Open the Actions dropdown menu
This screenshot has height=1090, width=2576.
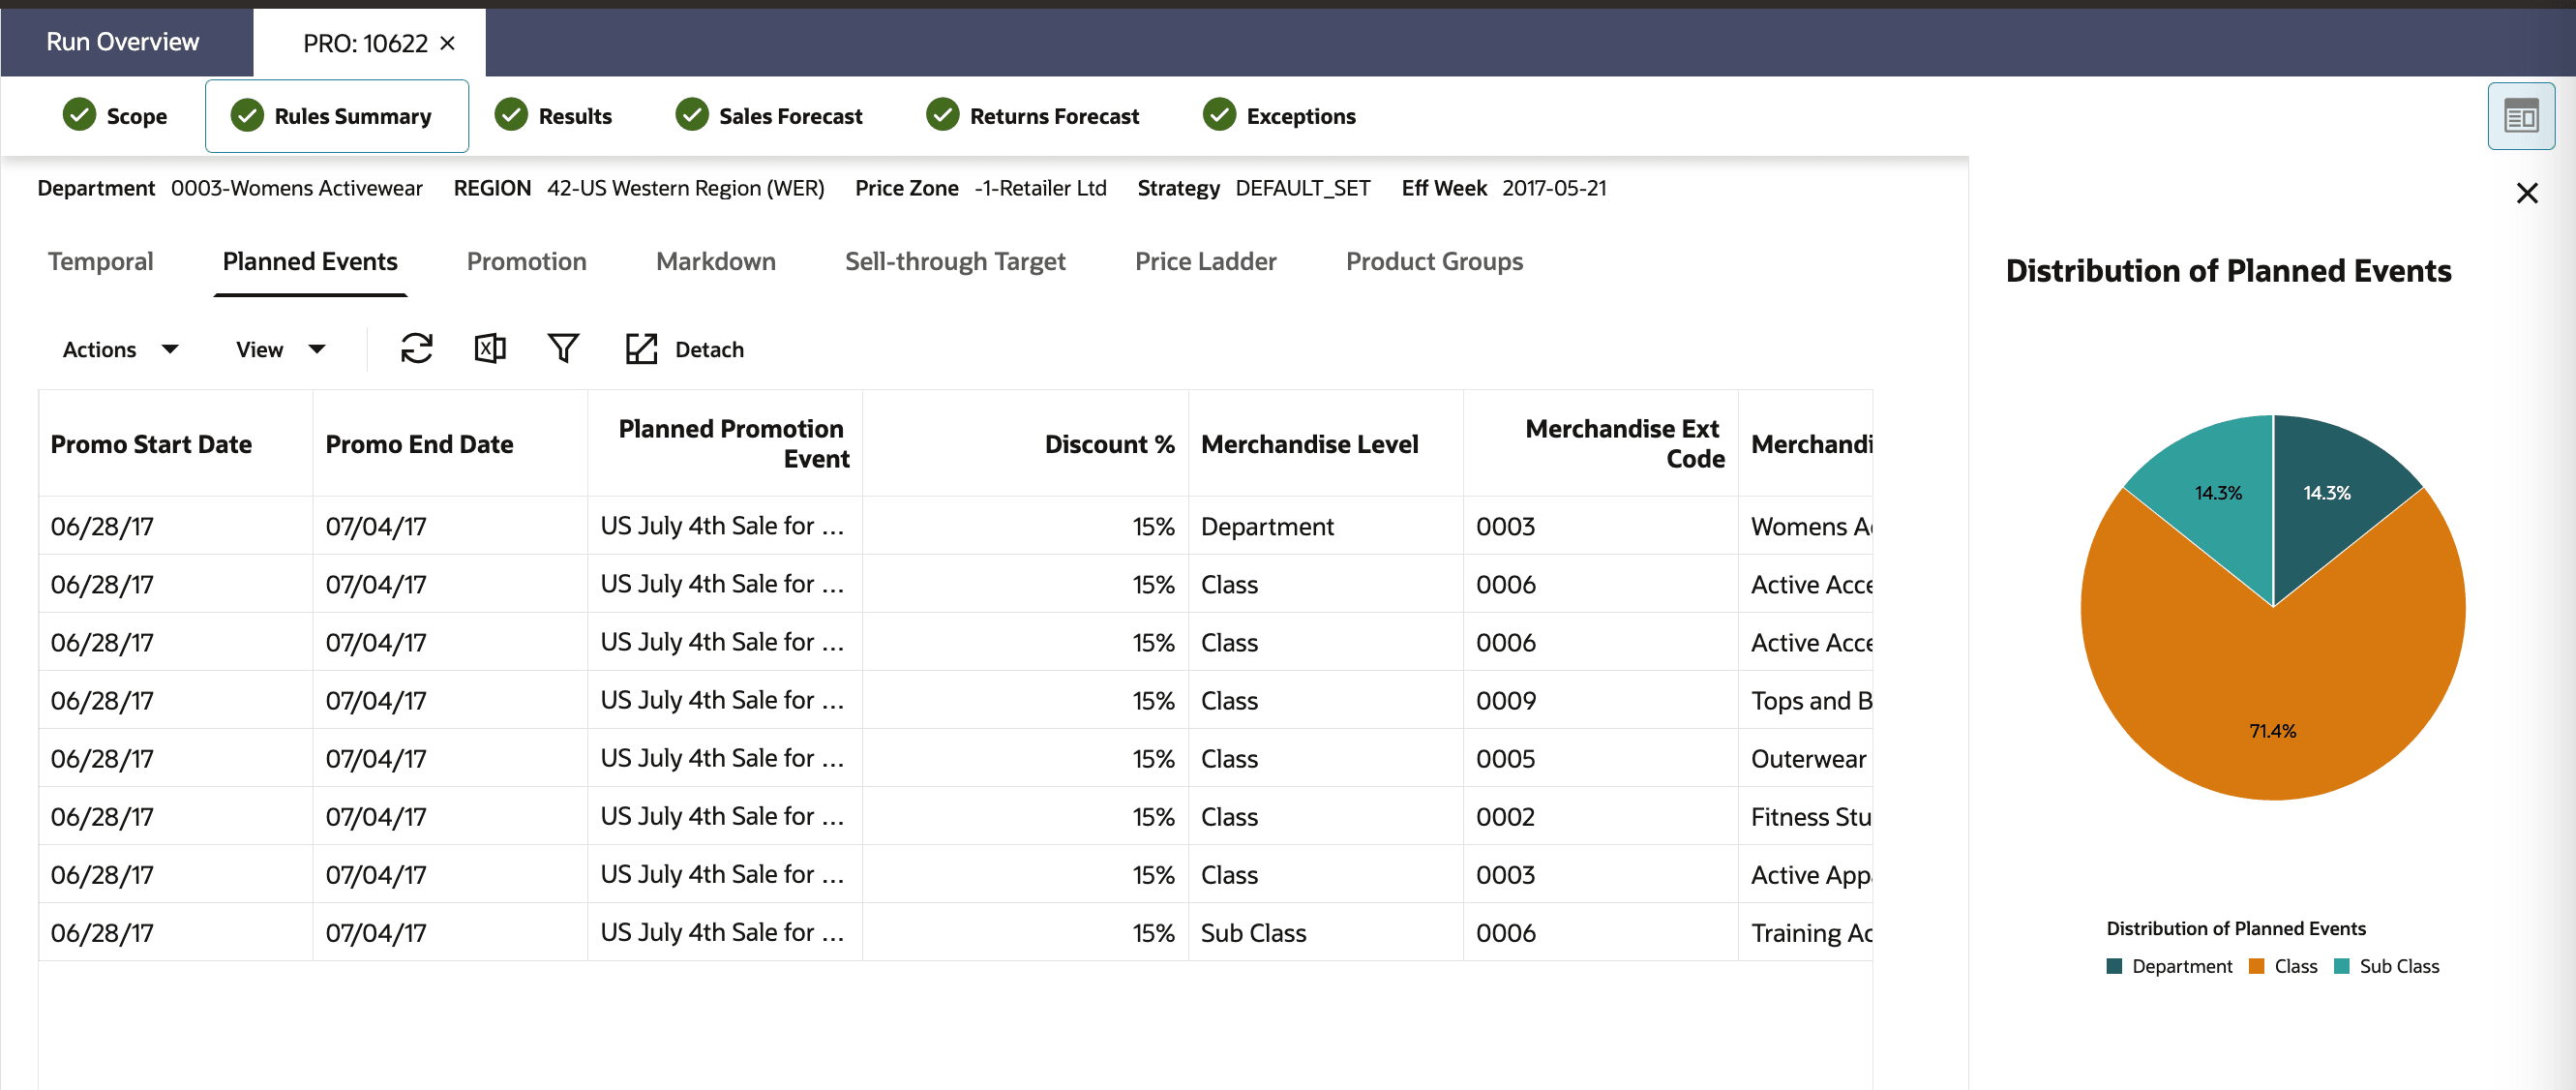120,349
